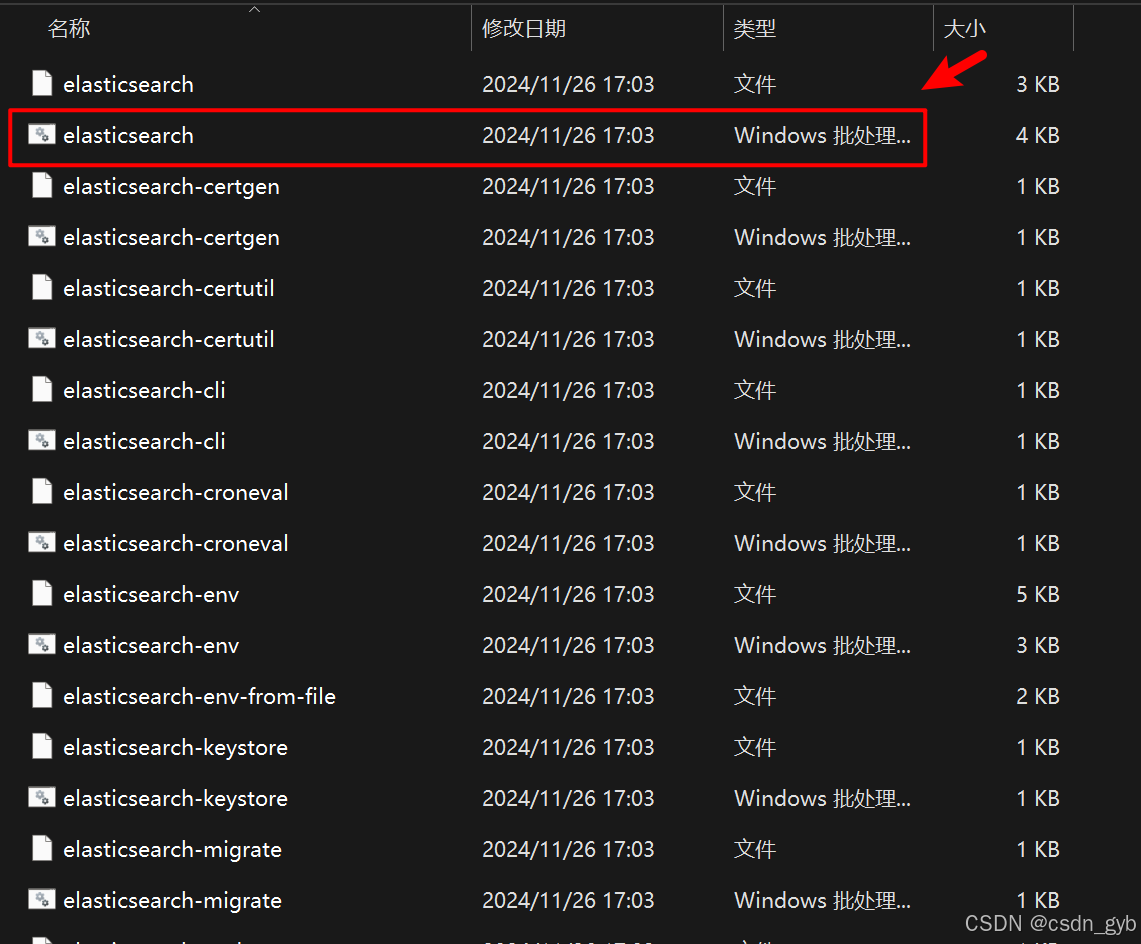Click the gear batch icon of elasticsearch-env (3 KB)
The height and width of the screenshot is (944, 1141).
pyautogui.click(x=42, y=644)
